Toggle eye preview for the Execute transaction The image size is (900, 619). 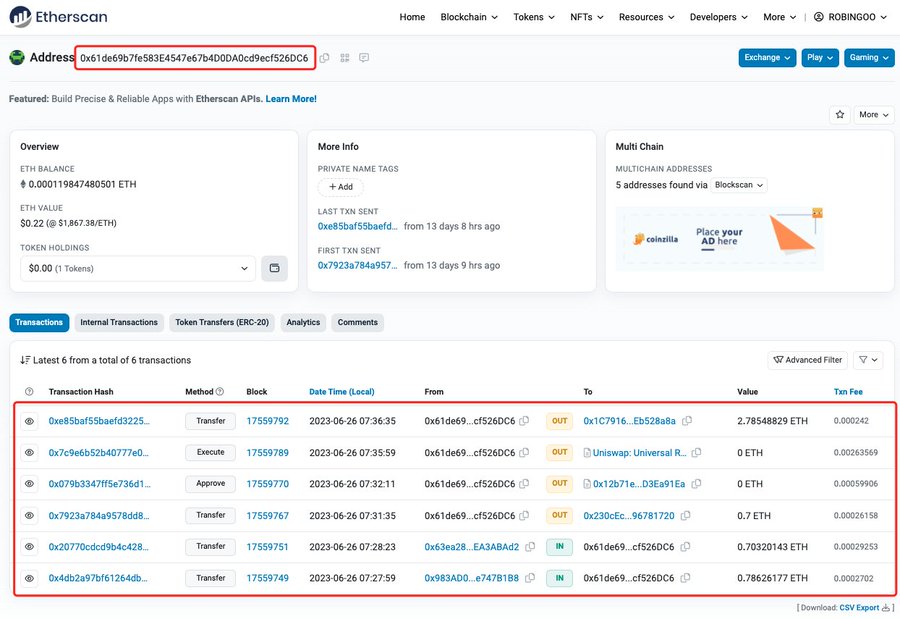point(29,453)
